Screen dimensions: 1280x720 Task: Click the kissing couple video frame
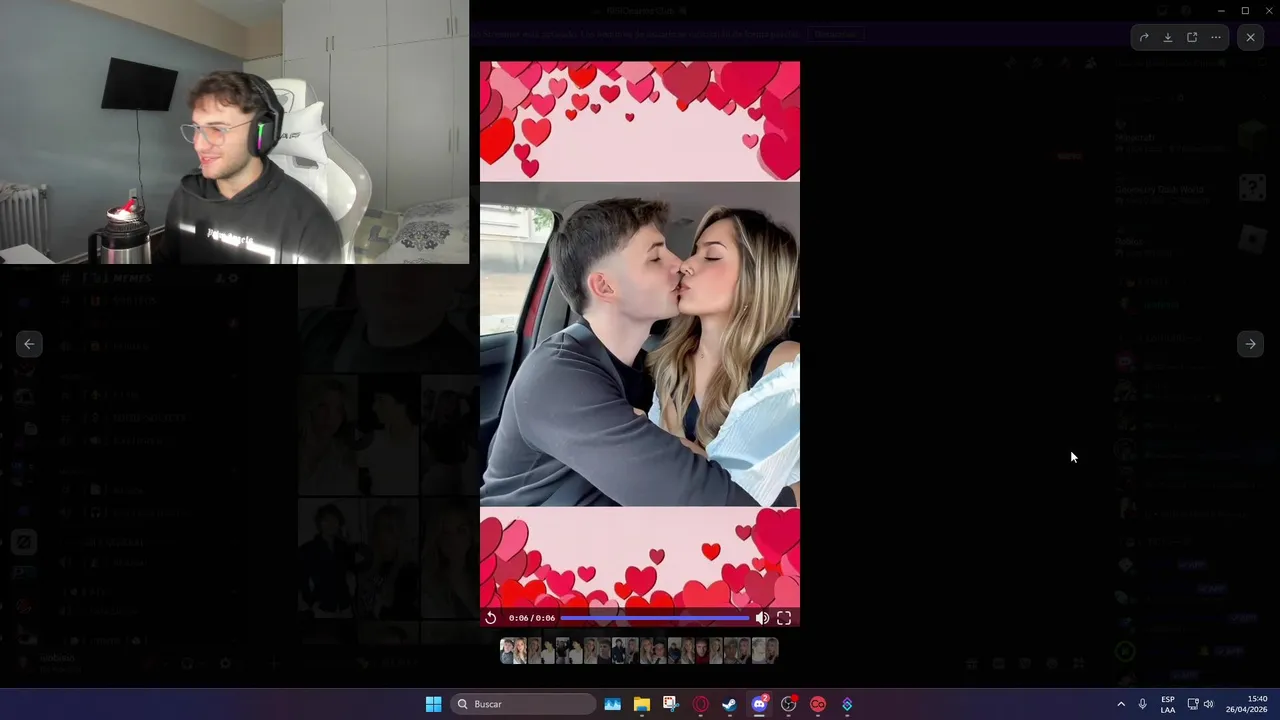pyautogui.click(x=640, y=344)
